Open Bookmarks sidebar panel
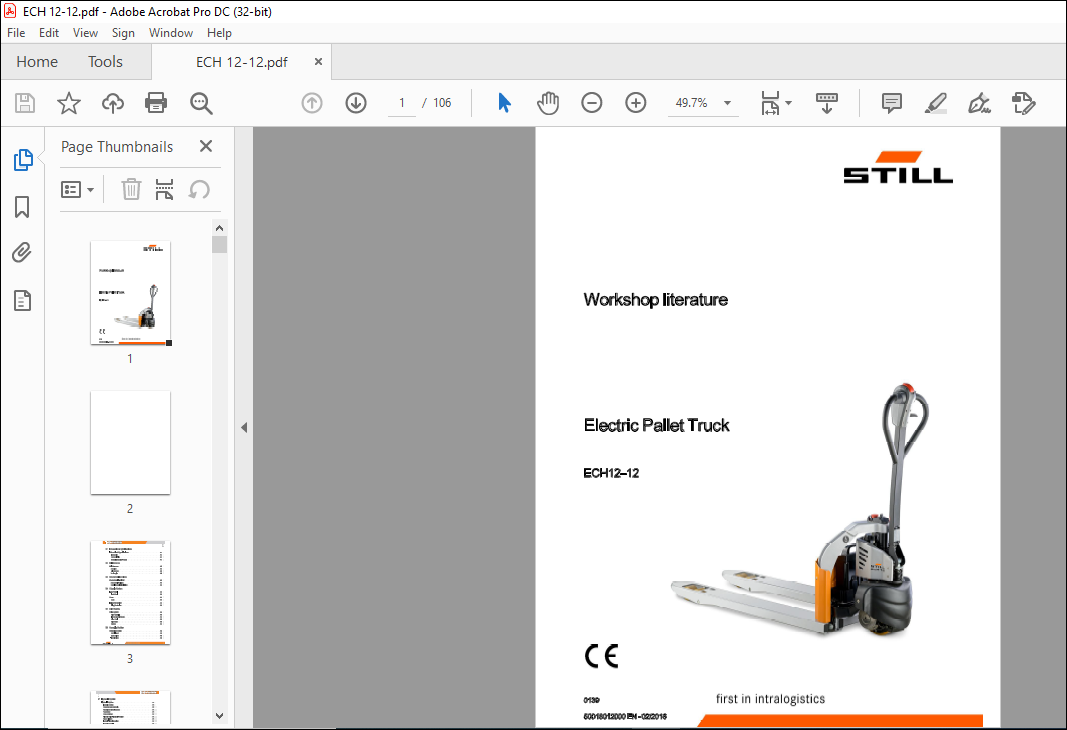1067x730 pixels. [22, 207]
